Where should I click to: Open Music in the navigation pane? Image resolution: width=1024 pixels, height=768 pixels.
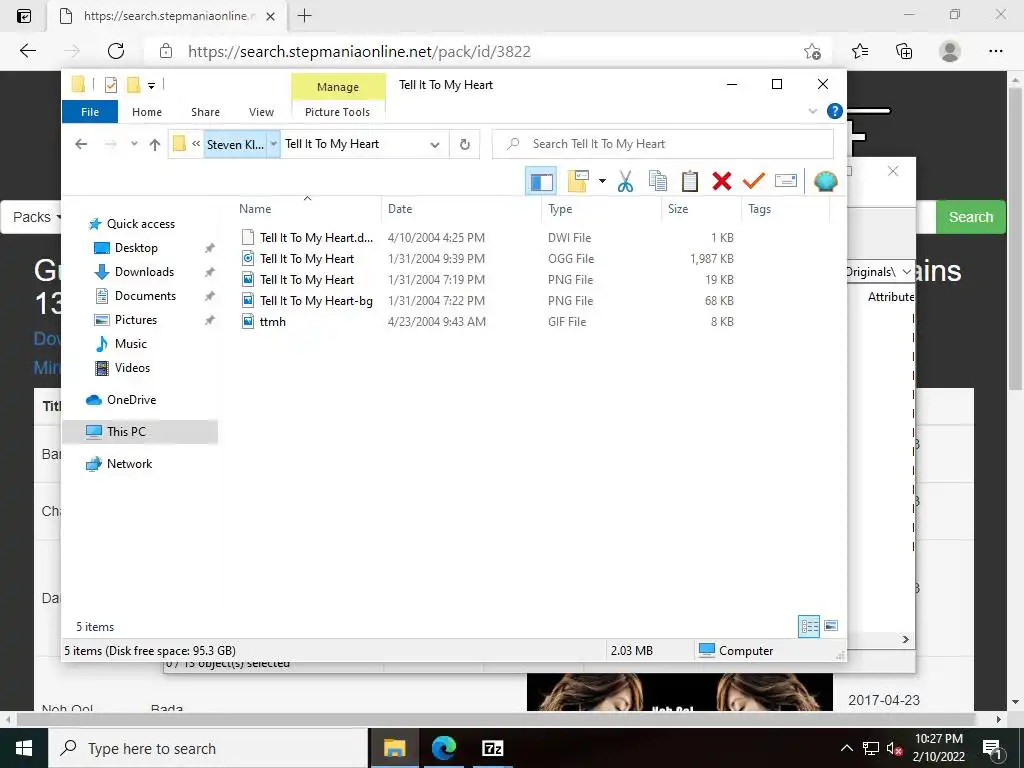tap(131, 344)
